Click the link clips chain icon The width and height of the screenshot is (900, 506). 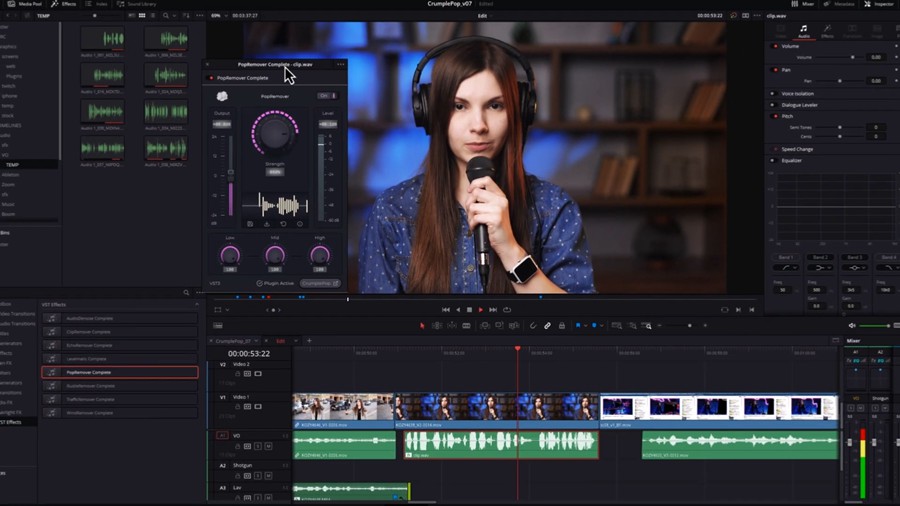click(x=548, y=325)
